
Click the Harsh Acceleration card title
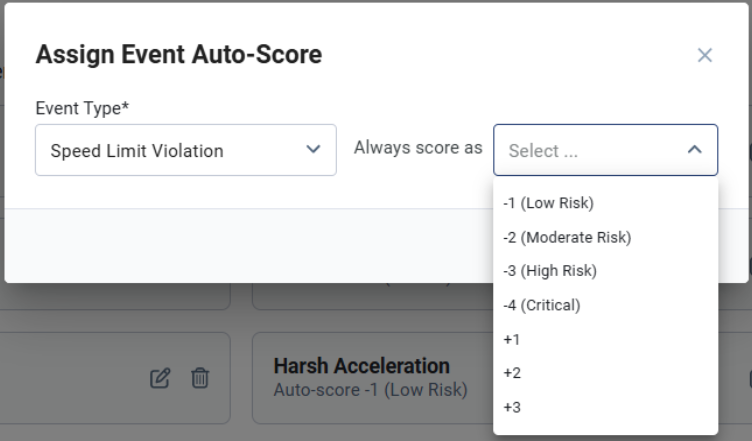[362, 366]
